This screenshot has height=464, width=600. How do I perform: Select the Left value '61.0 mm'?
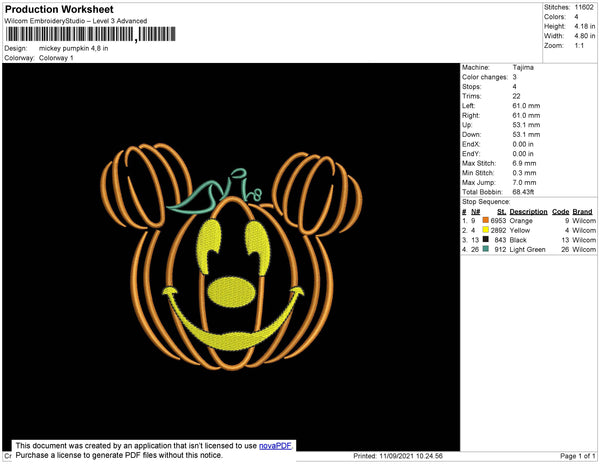click(x=526, y=106)
